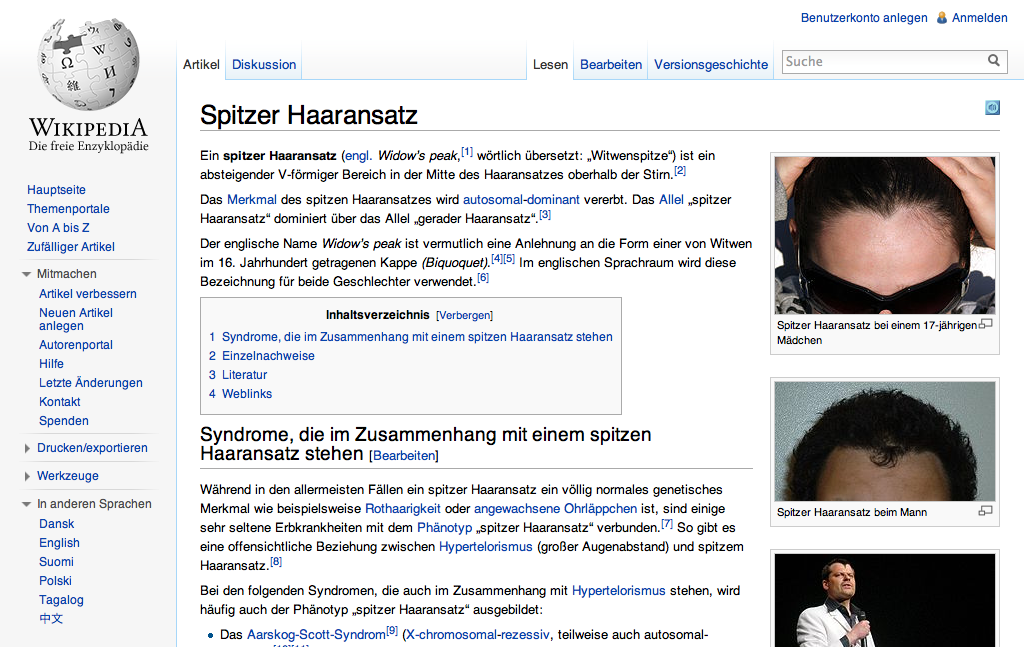Switch to Suomi language version

tap(56, 561)
